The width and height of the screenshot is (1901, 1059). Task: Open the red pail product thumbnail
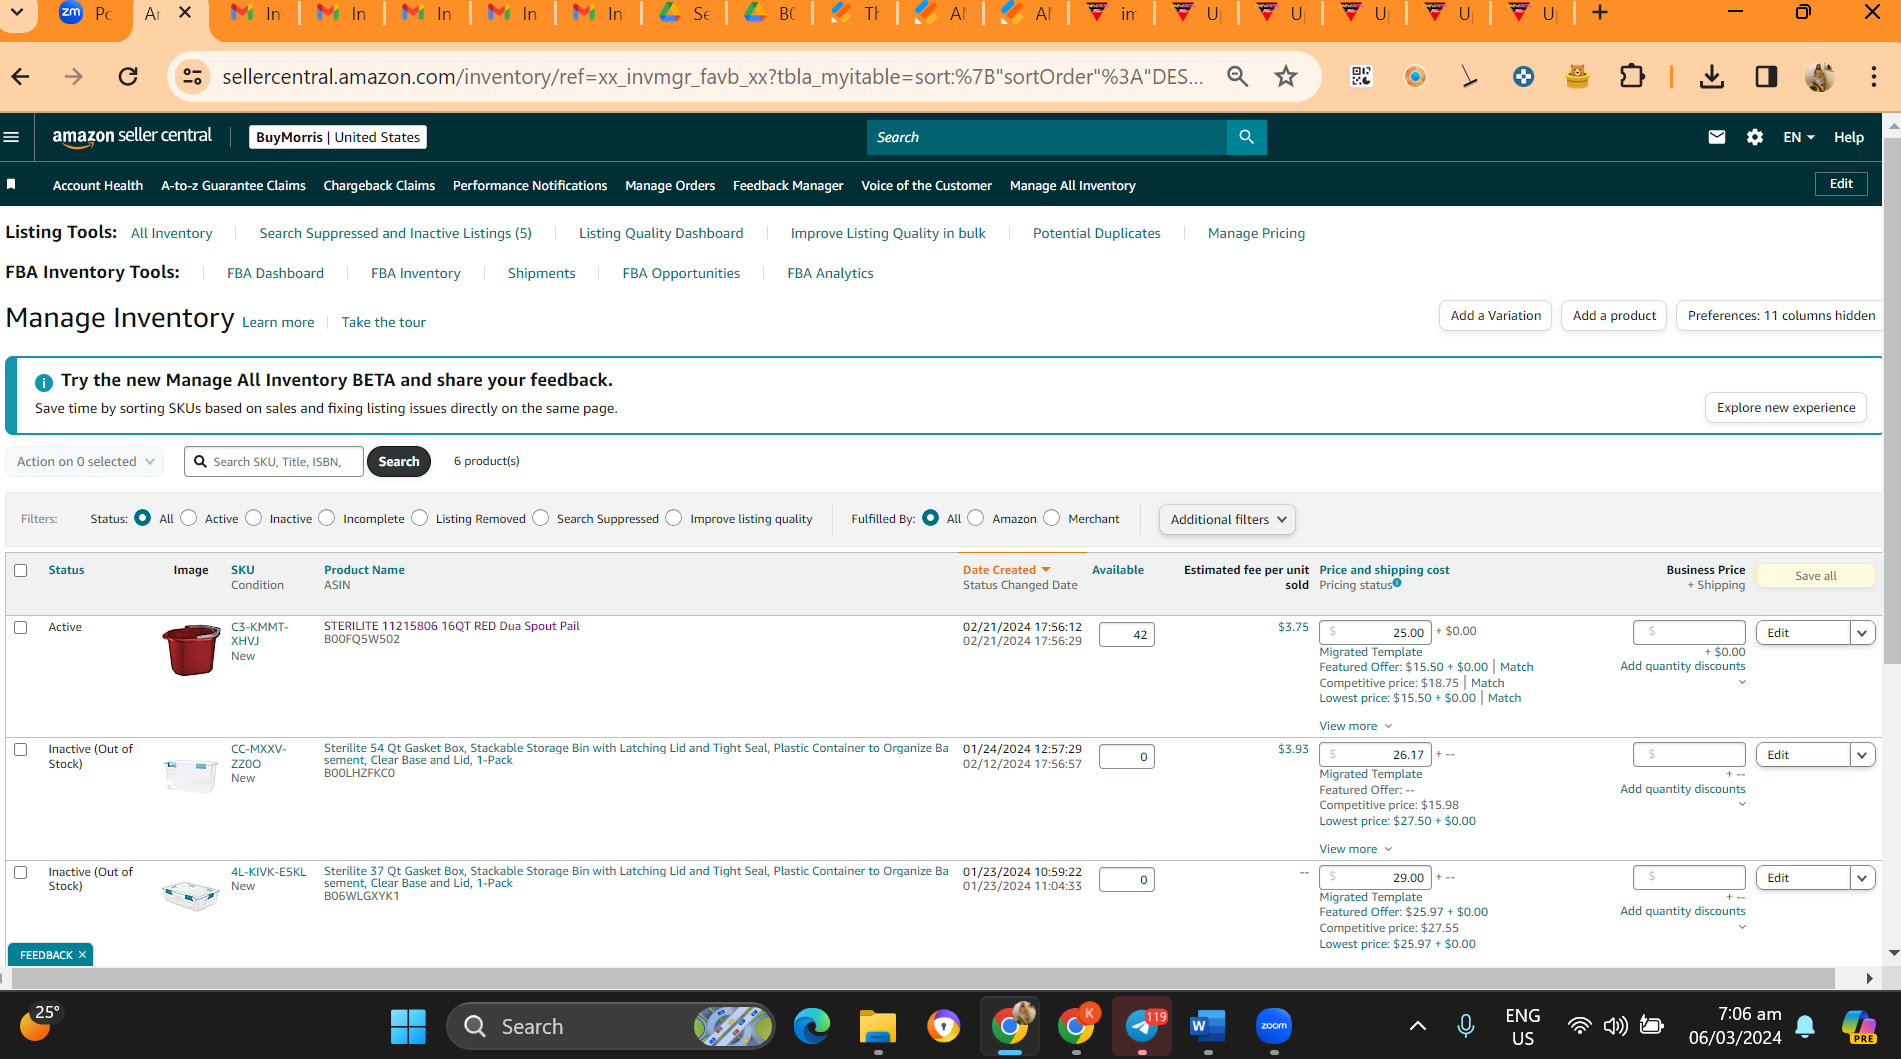click(191, 650)
